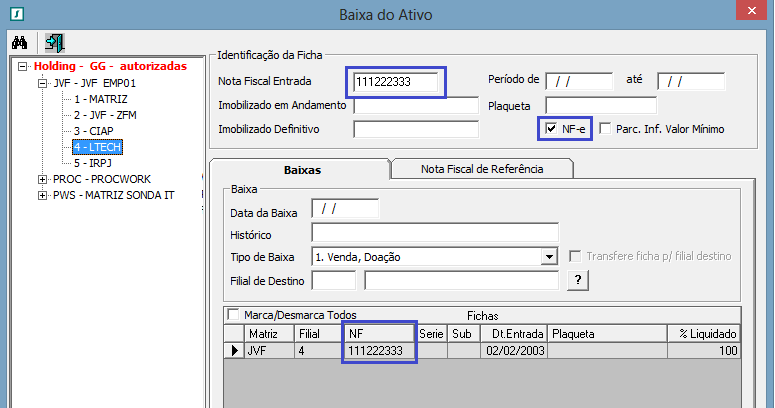The height and width of the screenshot is (408, 775).
Task: Select Holding - GG - autorizadas root
Action: (110, 66)
